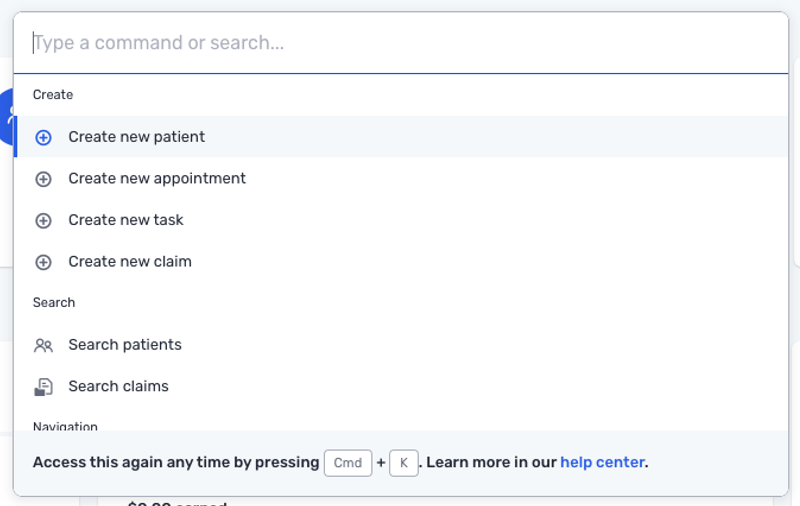Image resolution: width=800 pixels, height=506 pixels.
Task: Click the K key badge in the footer
Action: (x=404, y=463)
